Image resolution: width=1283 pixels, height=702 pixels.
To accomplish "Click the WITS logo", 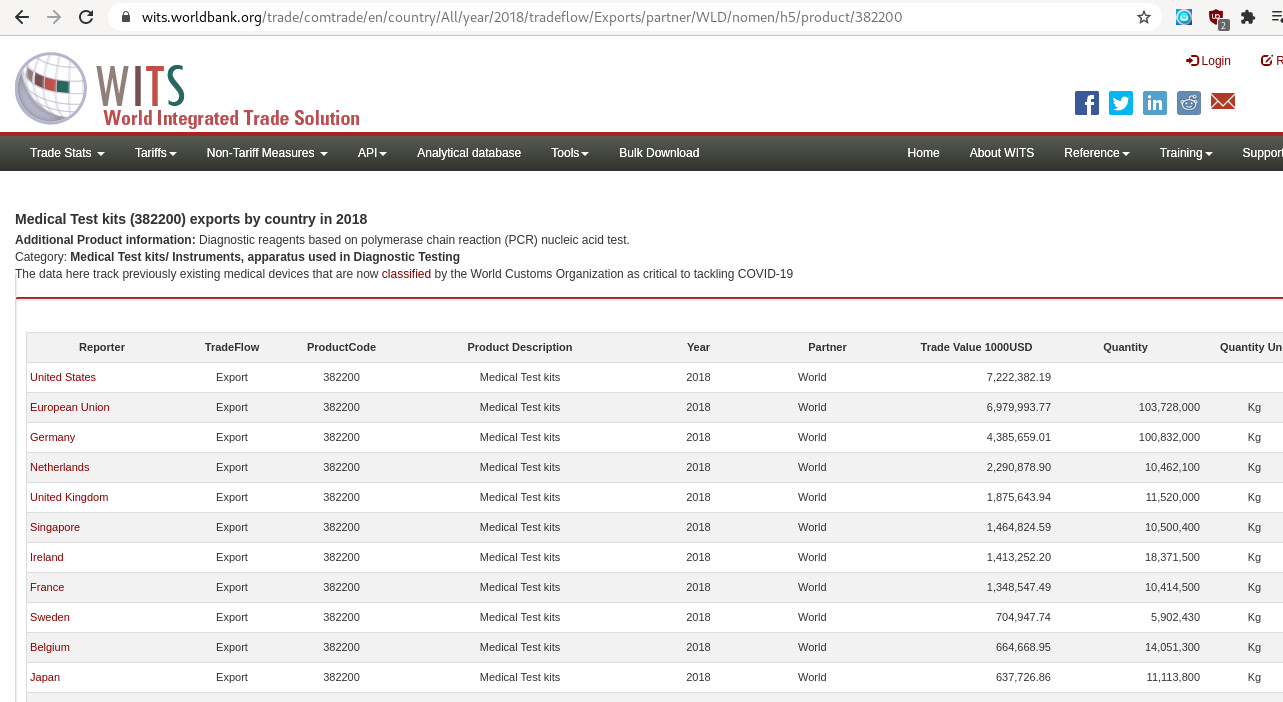I will coord(187,91).
